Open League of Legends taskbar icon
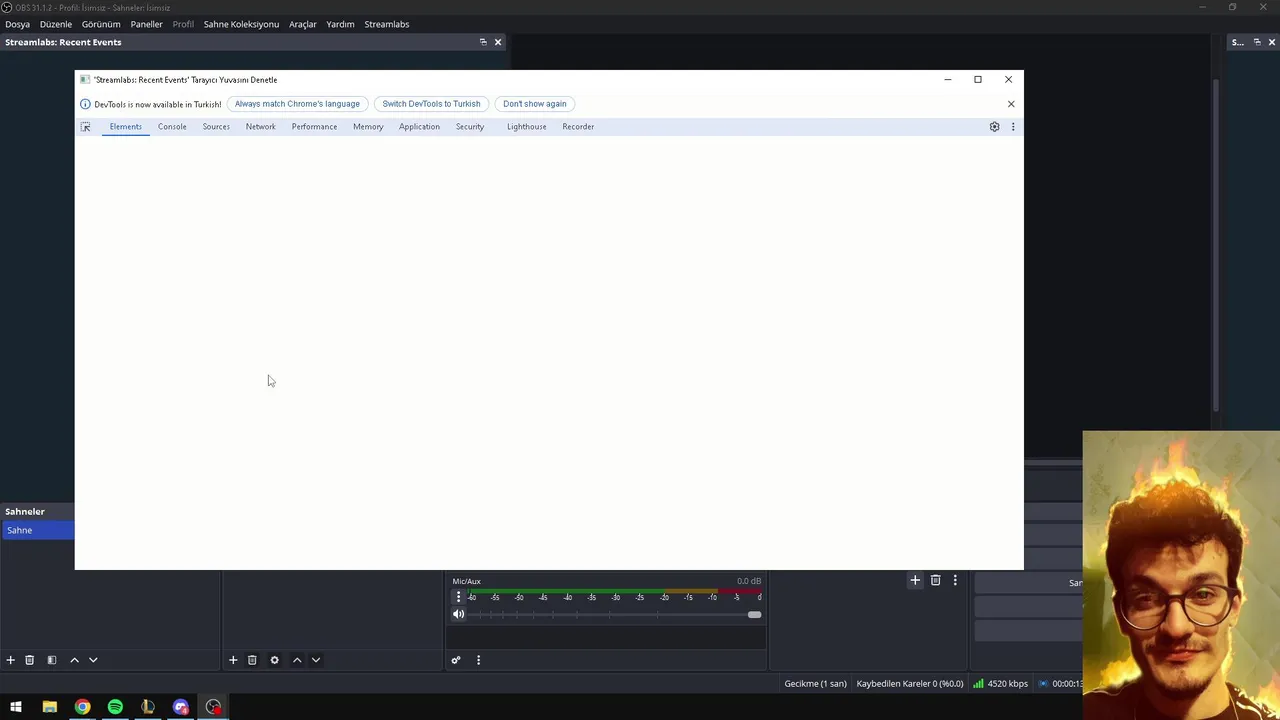This screenshot has height=720, width=1280. [x=148, y=707]
